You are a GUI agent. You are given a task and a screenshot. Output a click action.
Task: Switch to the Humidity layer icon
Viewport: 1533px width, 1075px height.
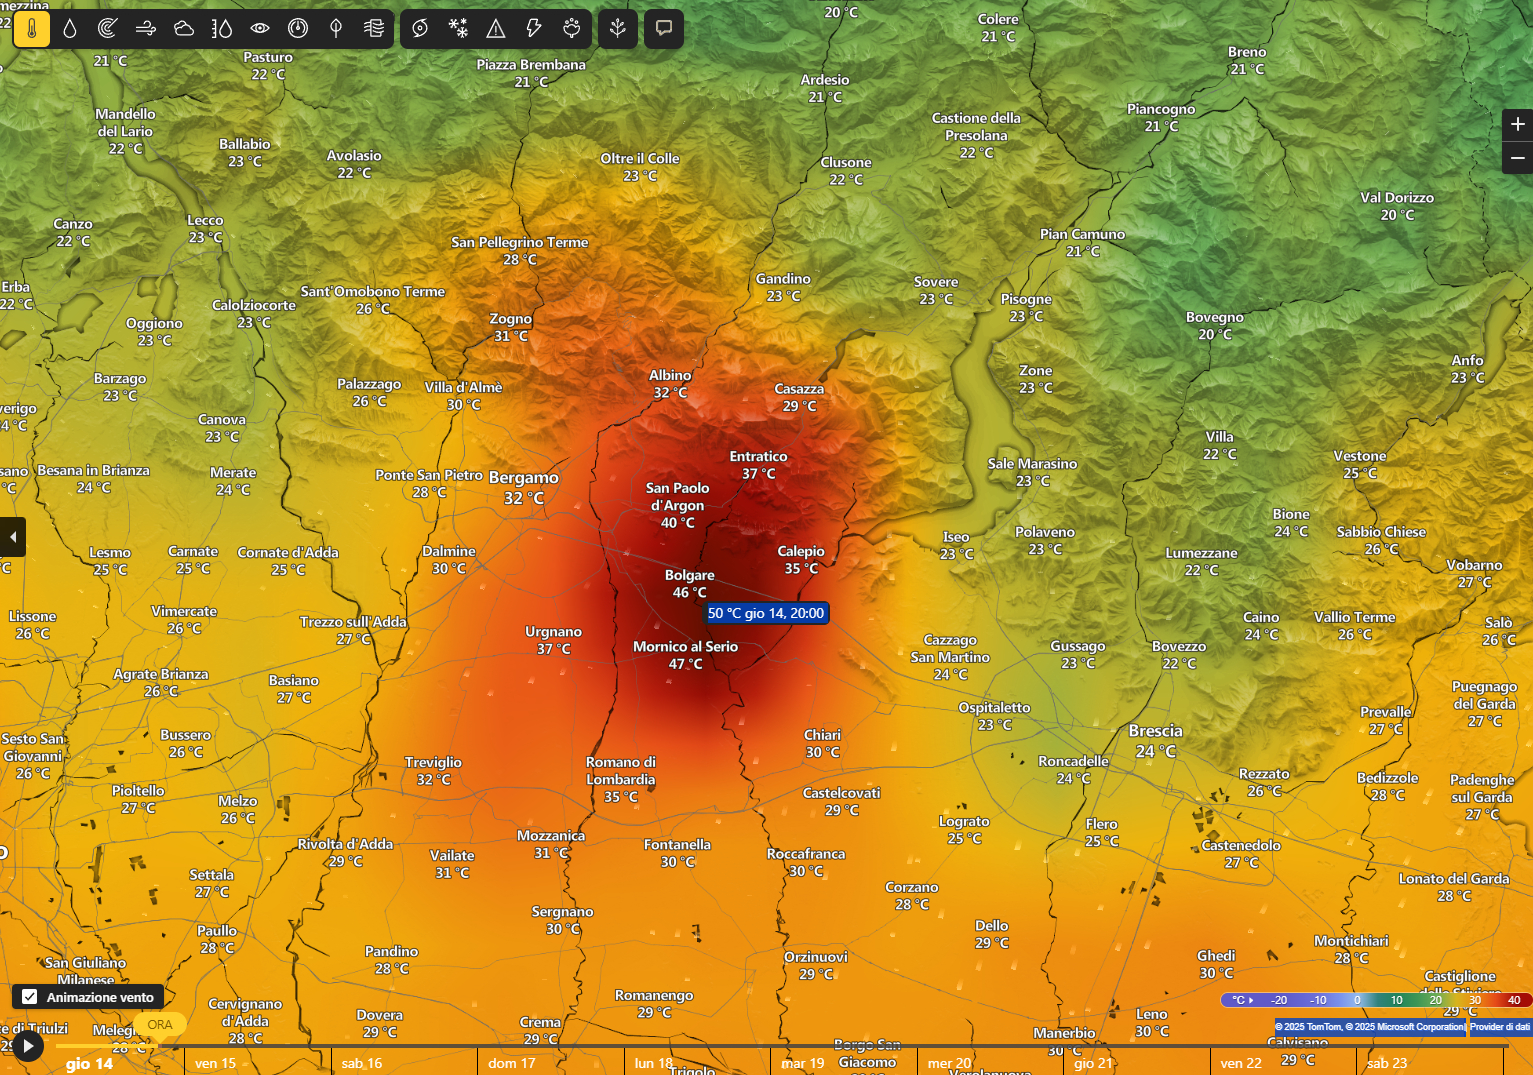click(x=222, y=29)
